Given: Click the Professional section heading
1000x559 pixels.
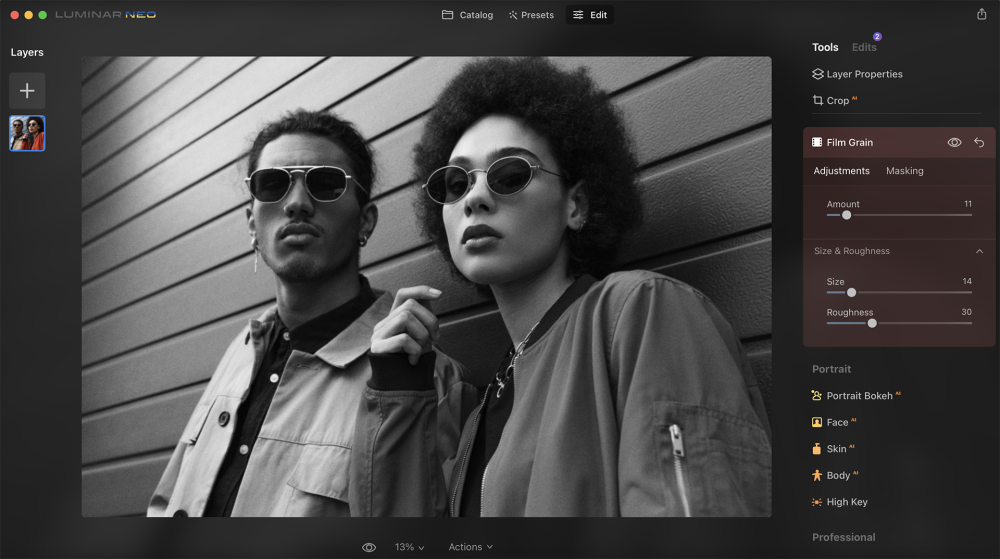Looking at the screenshot, I should pyautogui.click(x=843, y=537).
